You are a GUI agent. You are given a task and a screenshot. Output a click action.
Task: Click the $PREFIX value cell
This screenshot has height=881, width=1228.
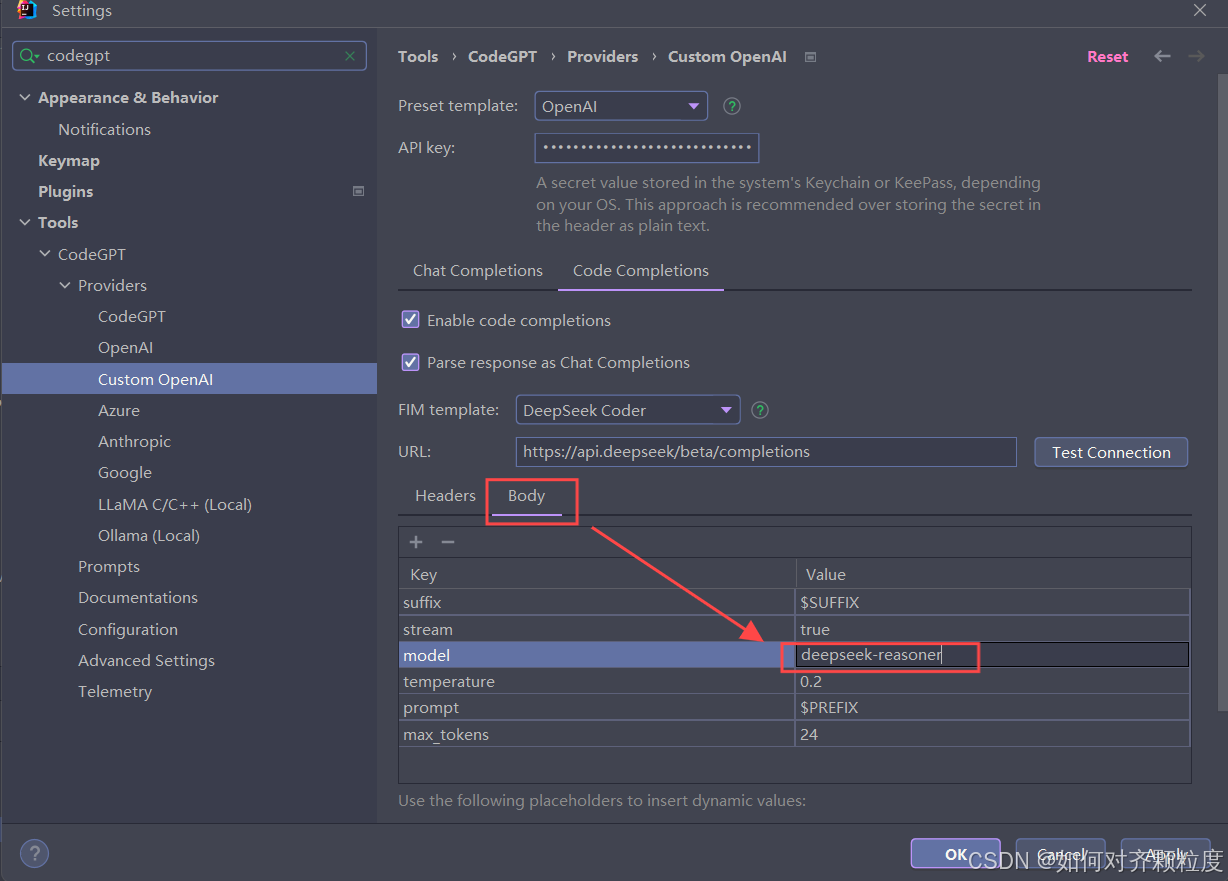[992, 707]
